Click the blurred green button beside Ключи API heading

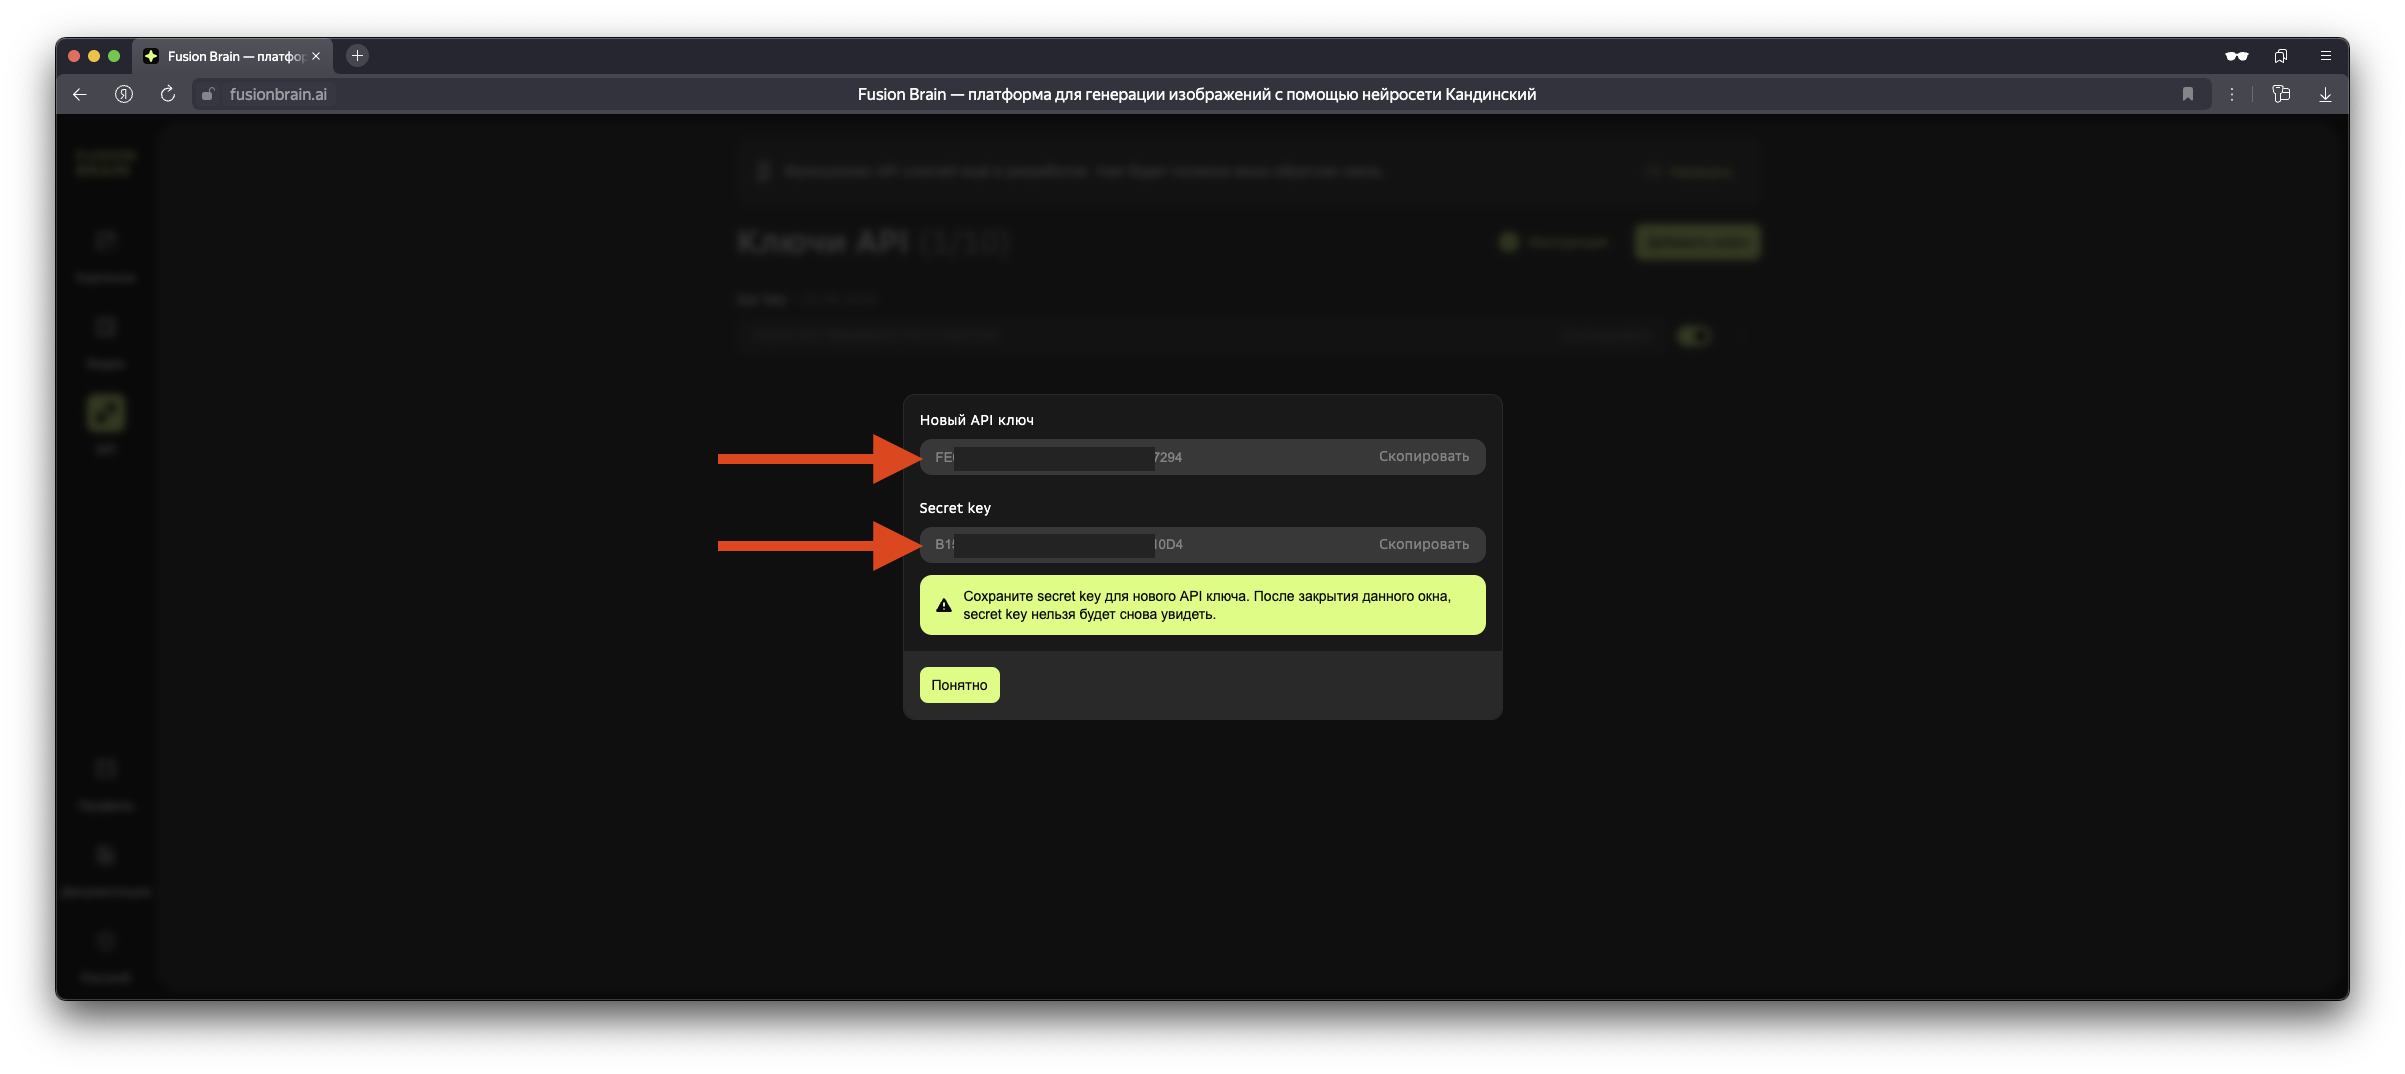(1698, 242)
